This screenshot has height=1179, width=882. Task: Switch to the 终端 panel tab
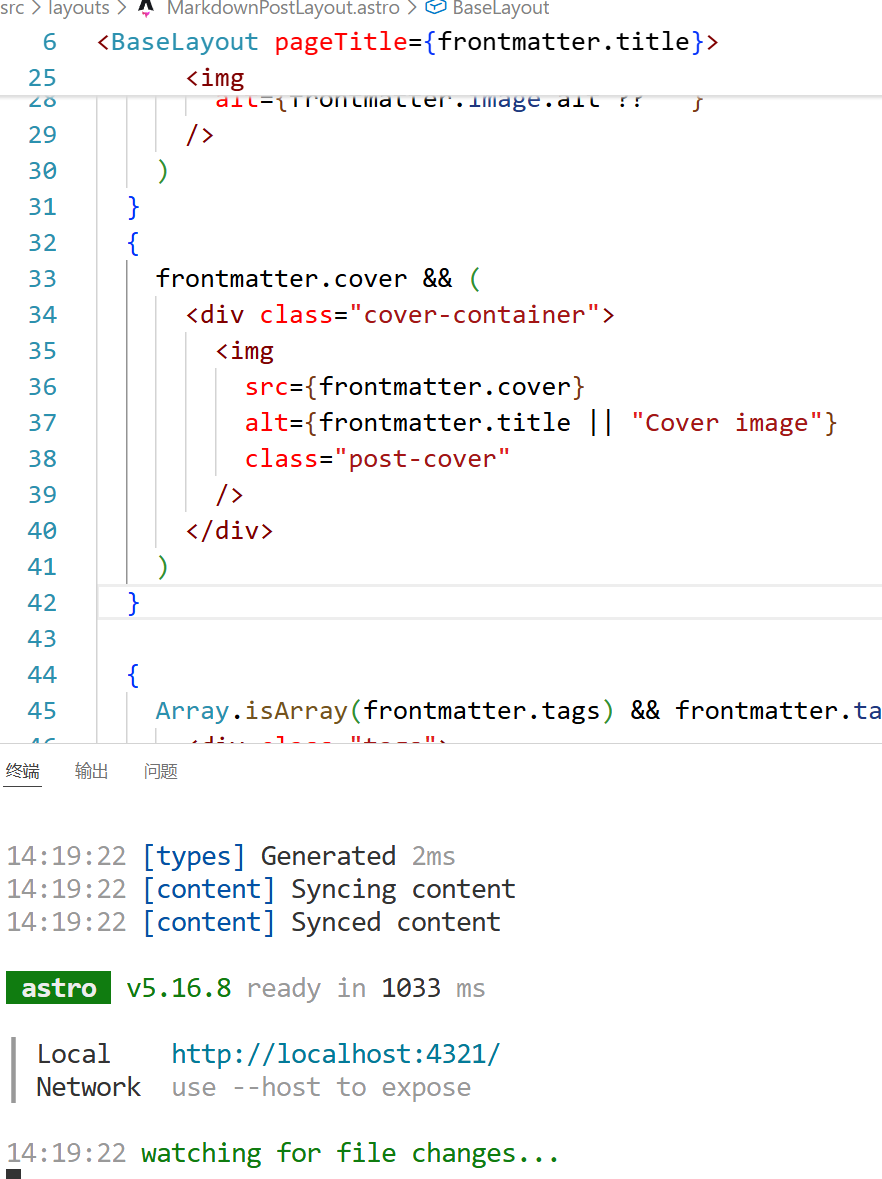coord(22,771)
